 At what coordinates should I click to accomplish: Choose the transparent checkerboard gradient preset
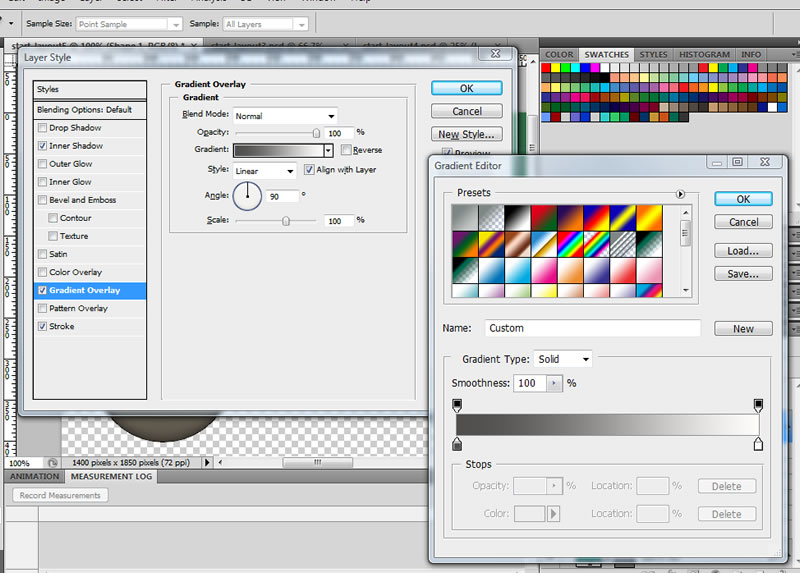pos(491,218)
